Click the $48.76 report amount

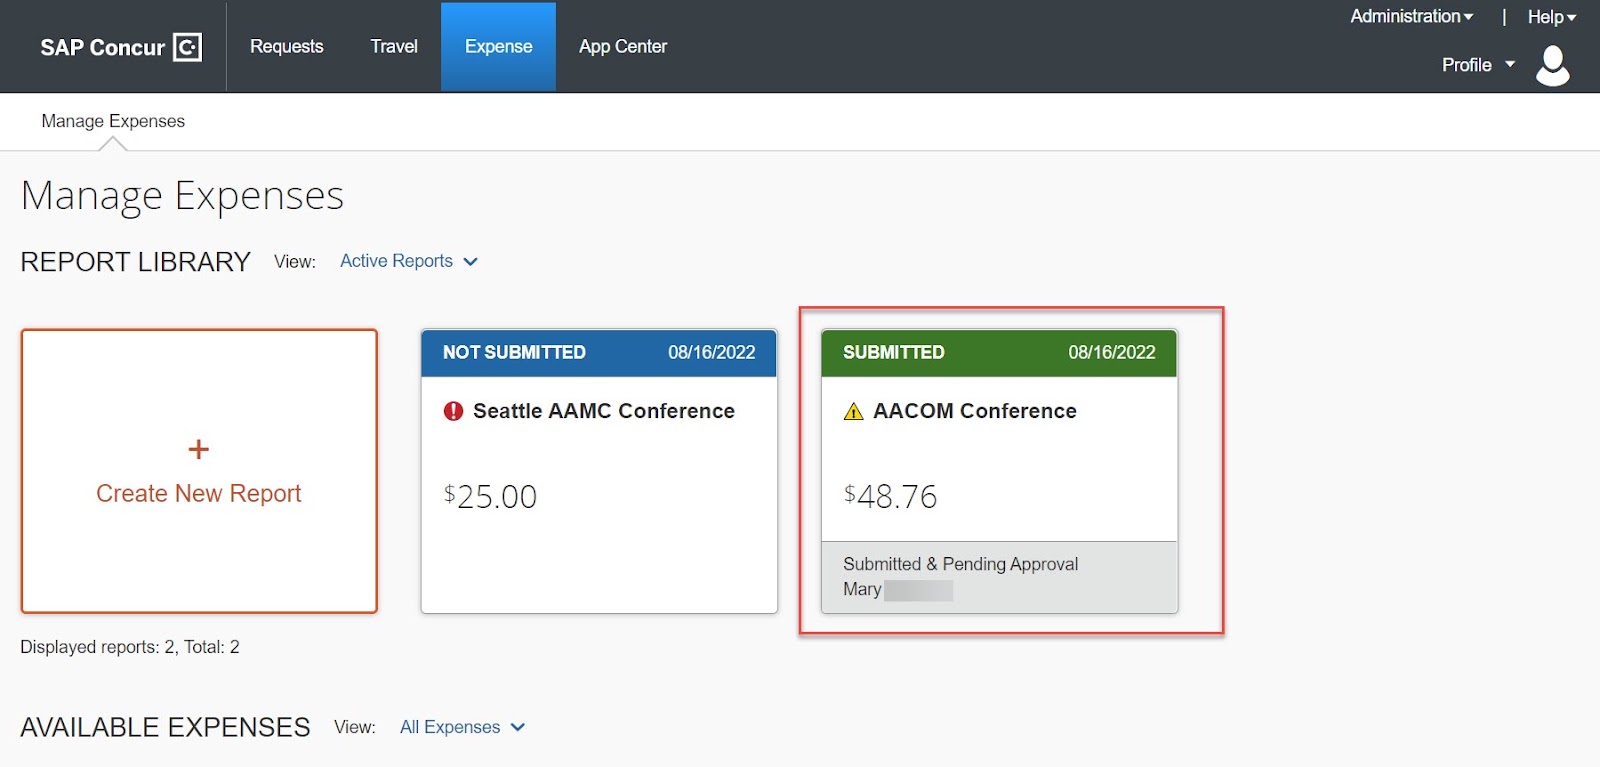(890, 496)
